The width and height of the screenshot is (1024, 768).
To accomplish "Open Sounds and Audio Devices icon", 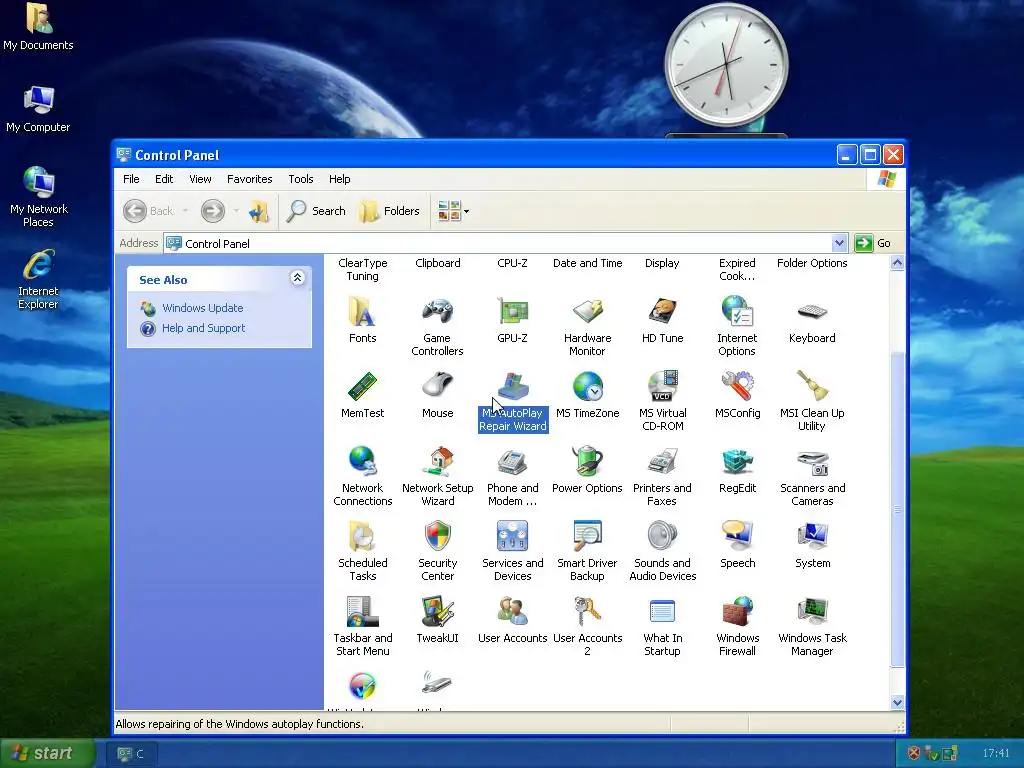I will (x=662, y=537).
